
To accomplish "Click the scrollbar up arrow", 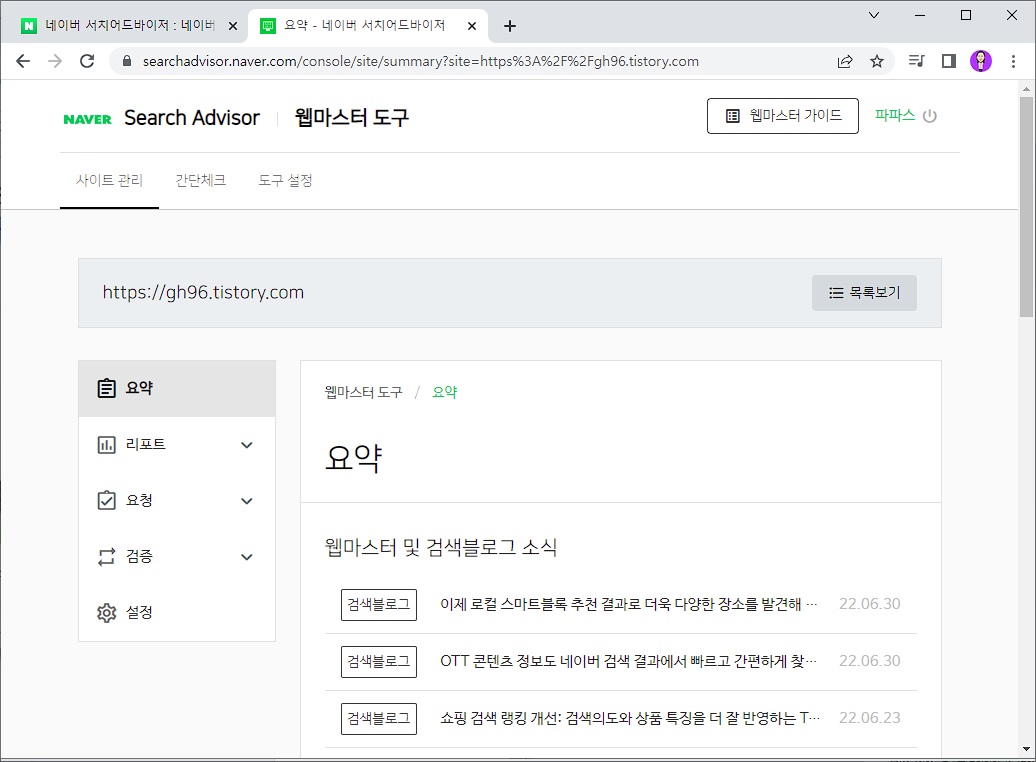I will pos(1026,89).
